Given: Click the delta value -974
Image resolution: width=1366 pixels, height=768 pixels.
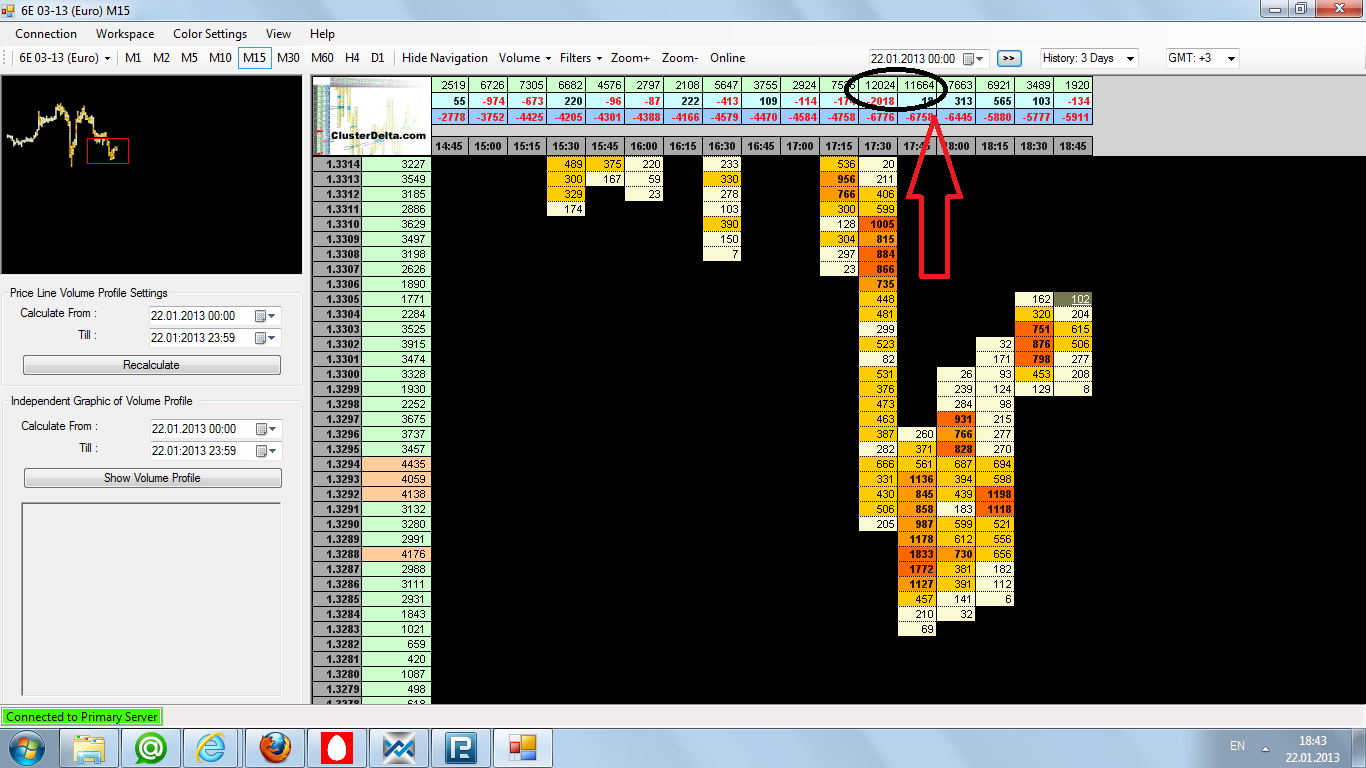Looking at the screenshot, I should pos(488,101).
